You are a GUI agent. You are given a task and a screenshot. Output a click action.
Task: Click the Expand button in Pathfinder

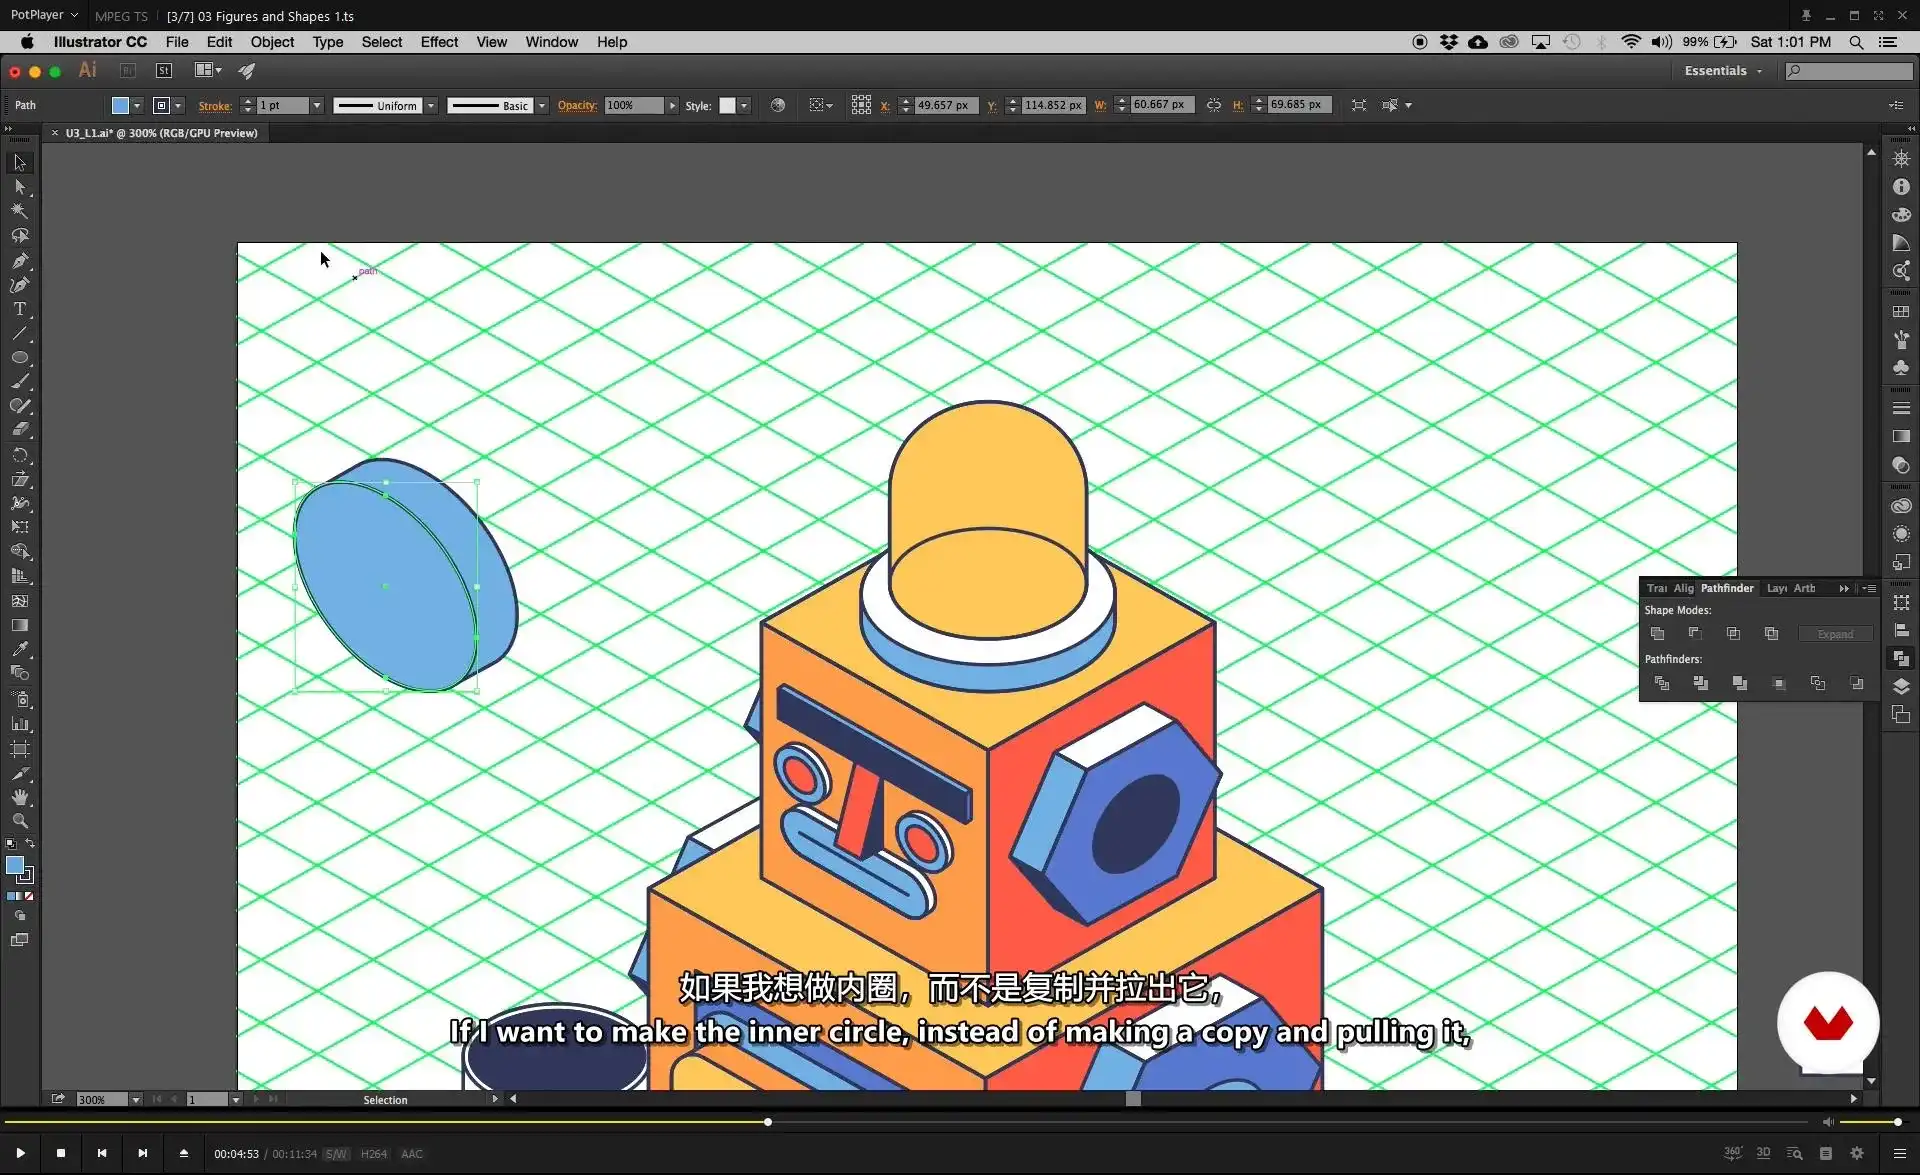(1835, 634)
